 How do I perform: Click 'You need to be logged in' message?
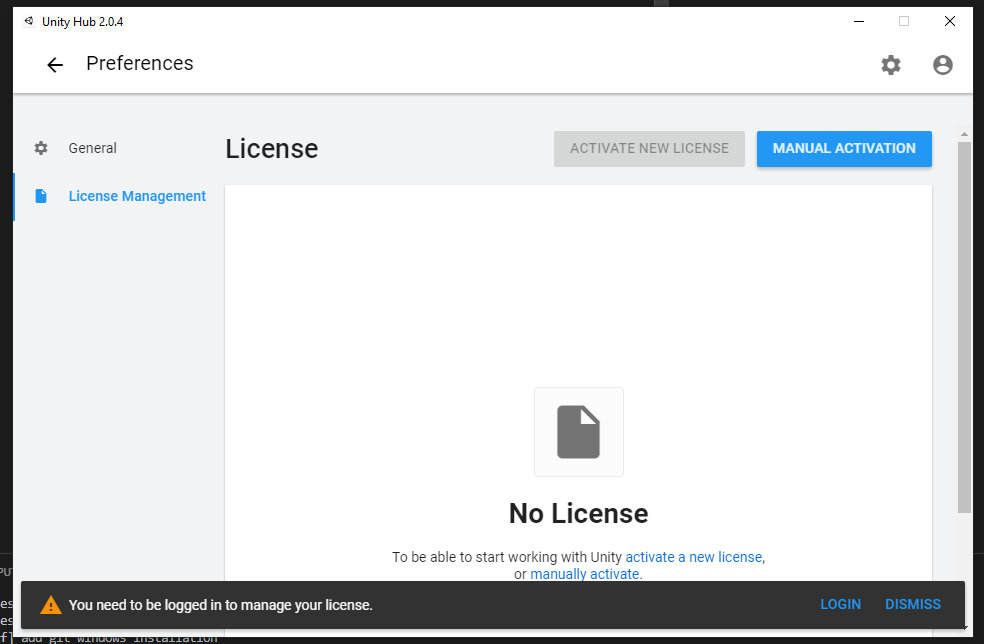pyautogui.click(x=220, y=605)
